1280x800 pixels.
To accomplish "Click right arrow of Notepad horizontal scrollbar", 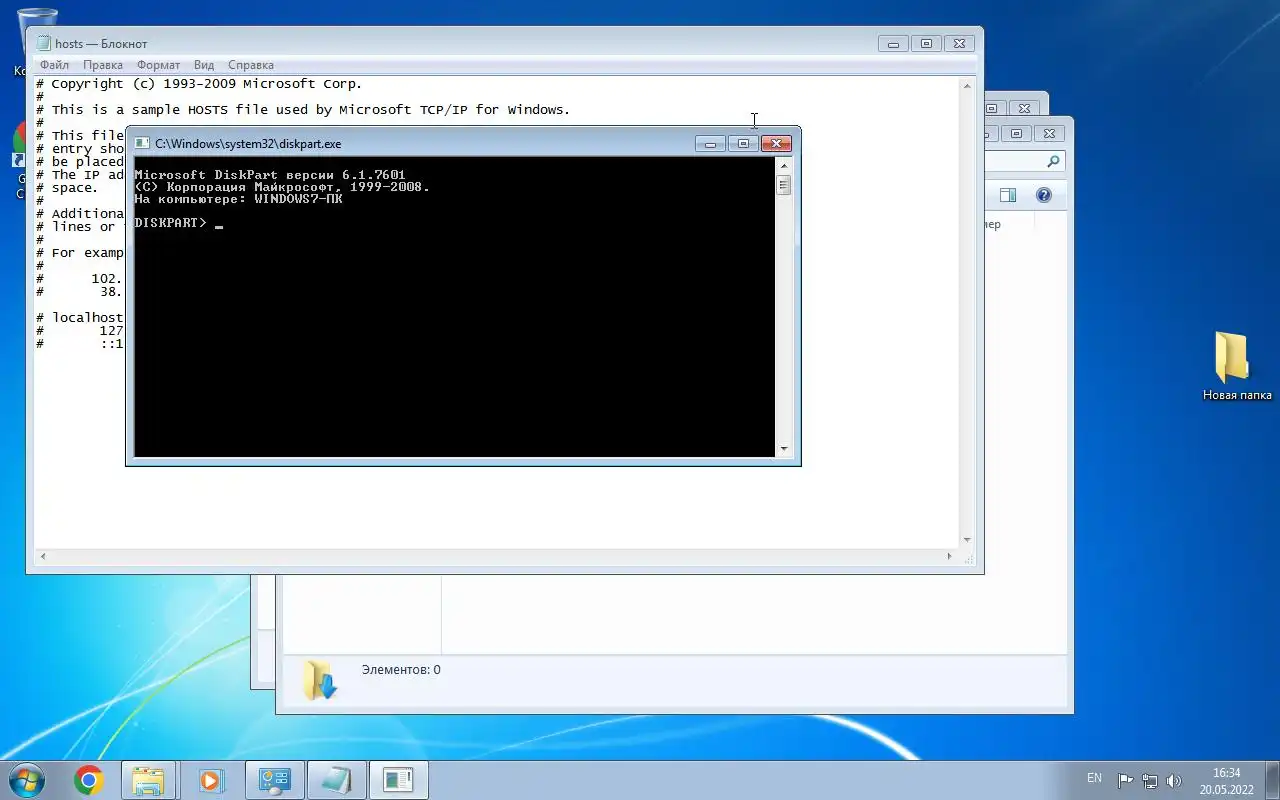I will pos(951,557).
